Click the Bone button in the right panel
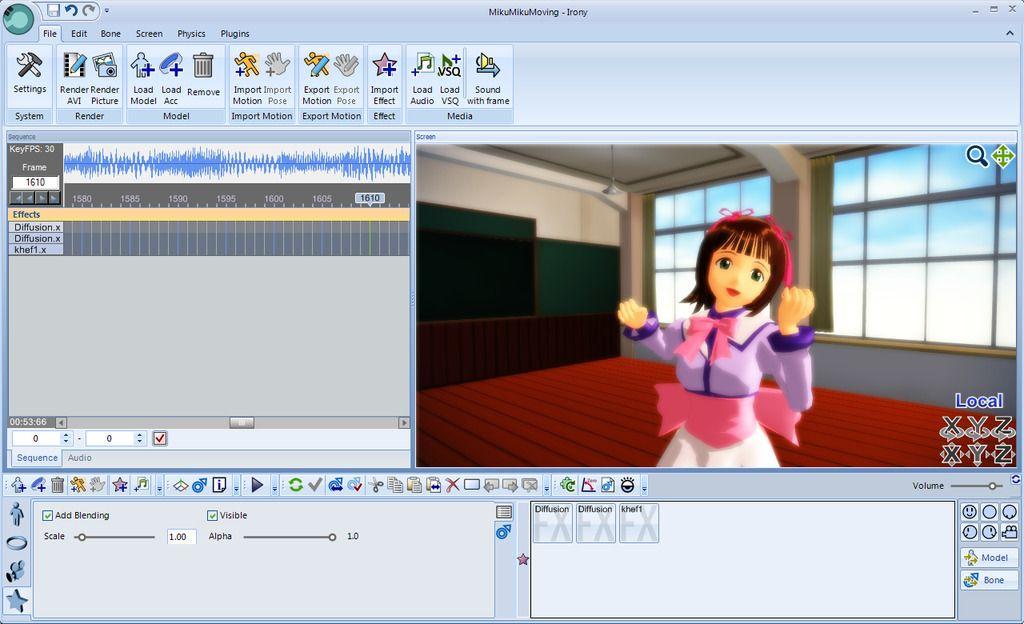The image size is (1024, 624). (x=989, y=580)
